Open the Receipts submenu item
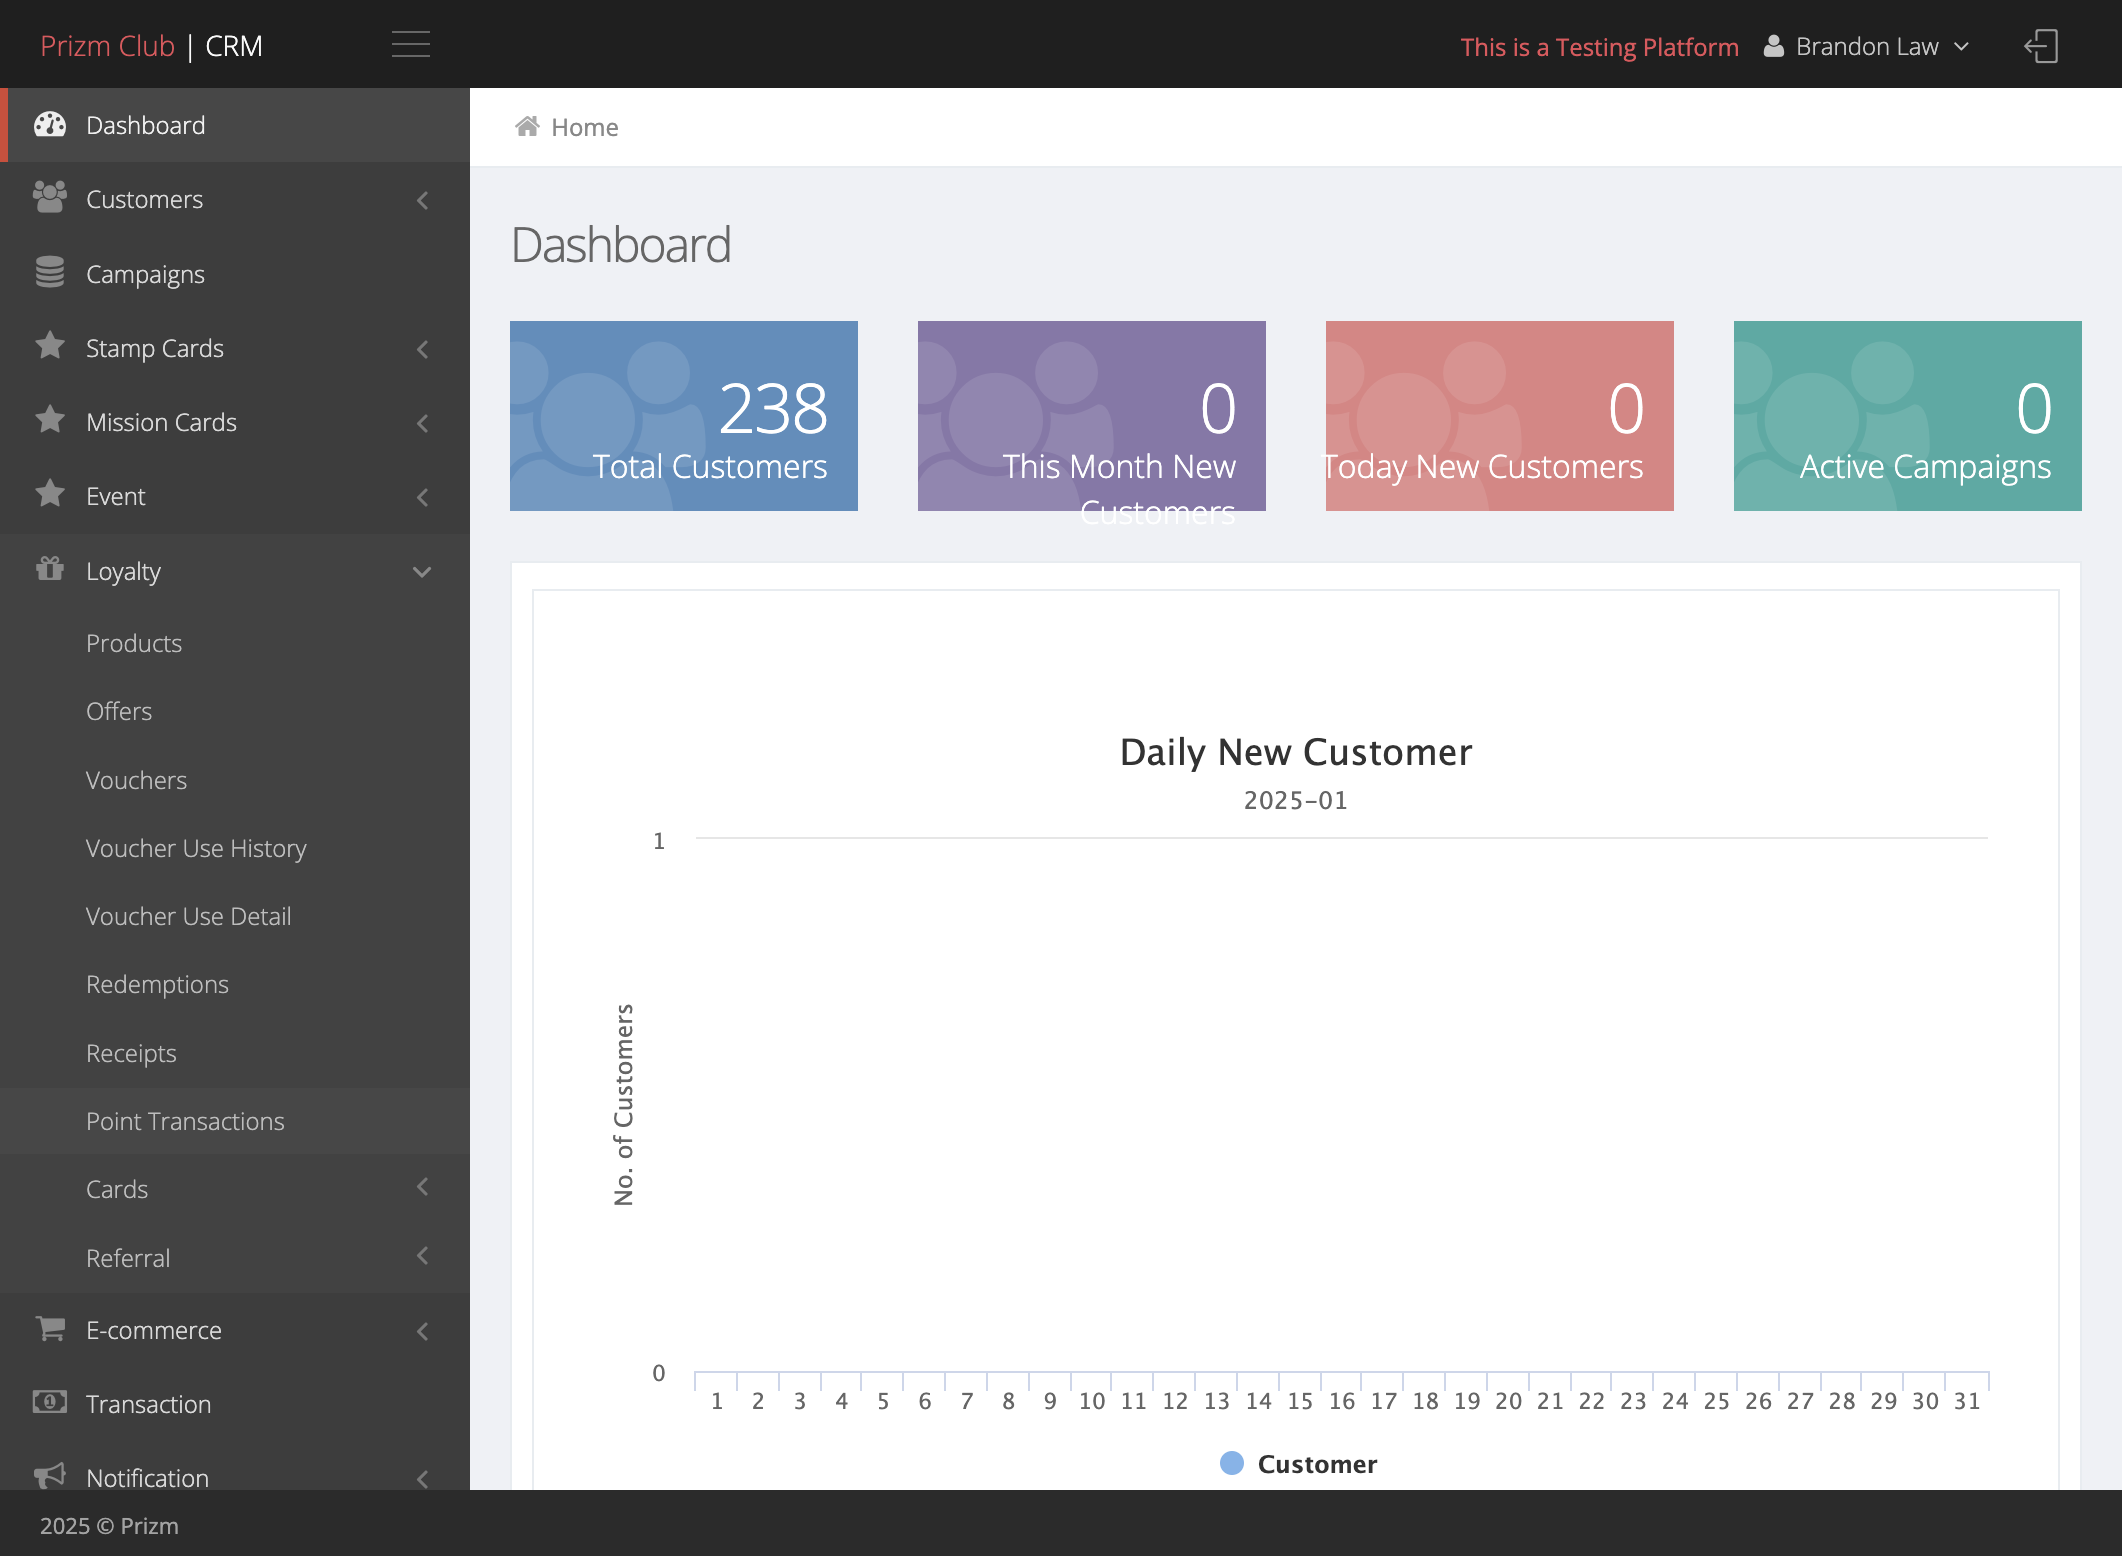 pyautogui.click(x=235, y=1053)
